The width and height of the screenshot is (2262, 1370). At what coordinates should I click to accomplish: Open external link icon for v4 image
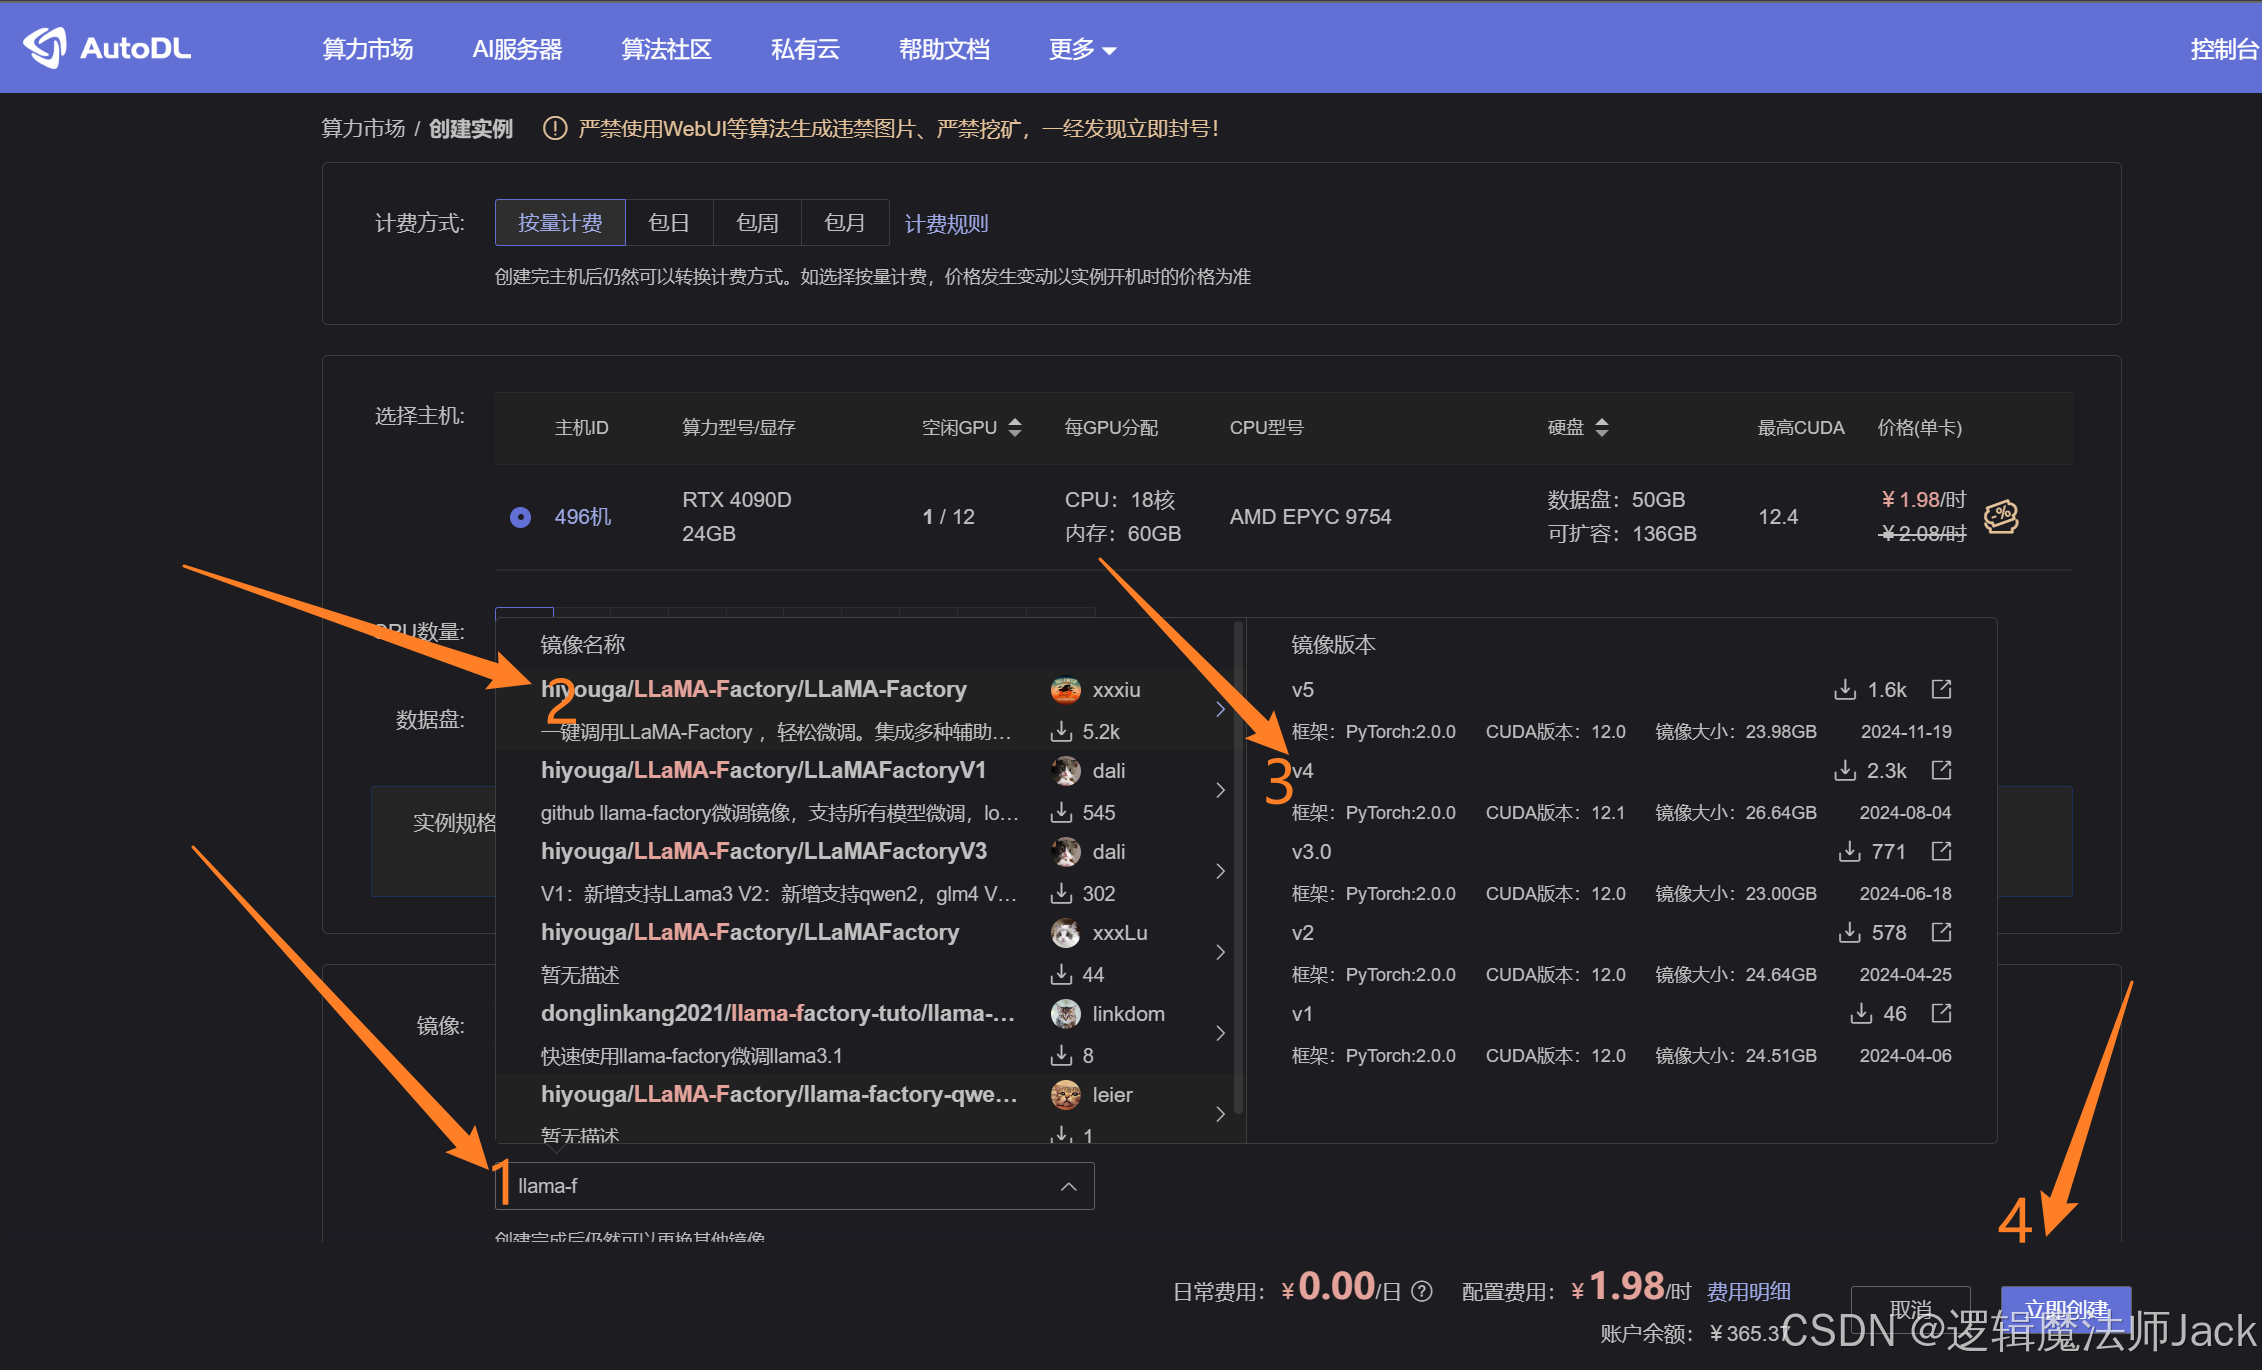[1941, 770]
